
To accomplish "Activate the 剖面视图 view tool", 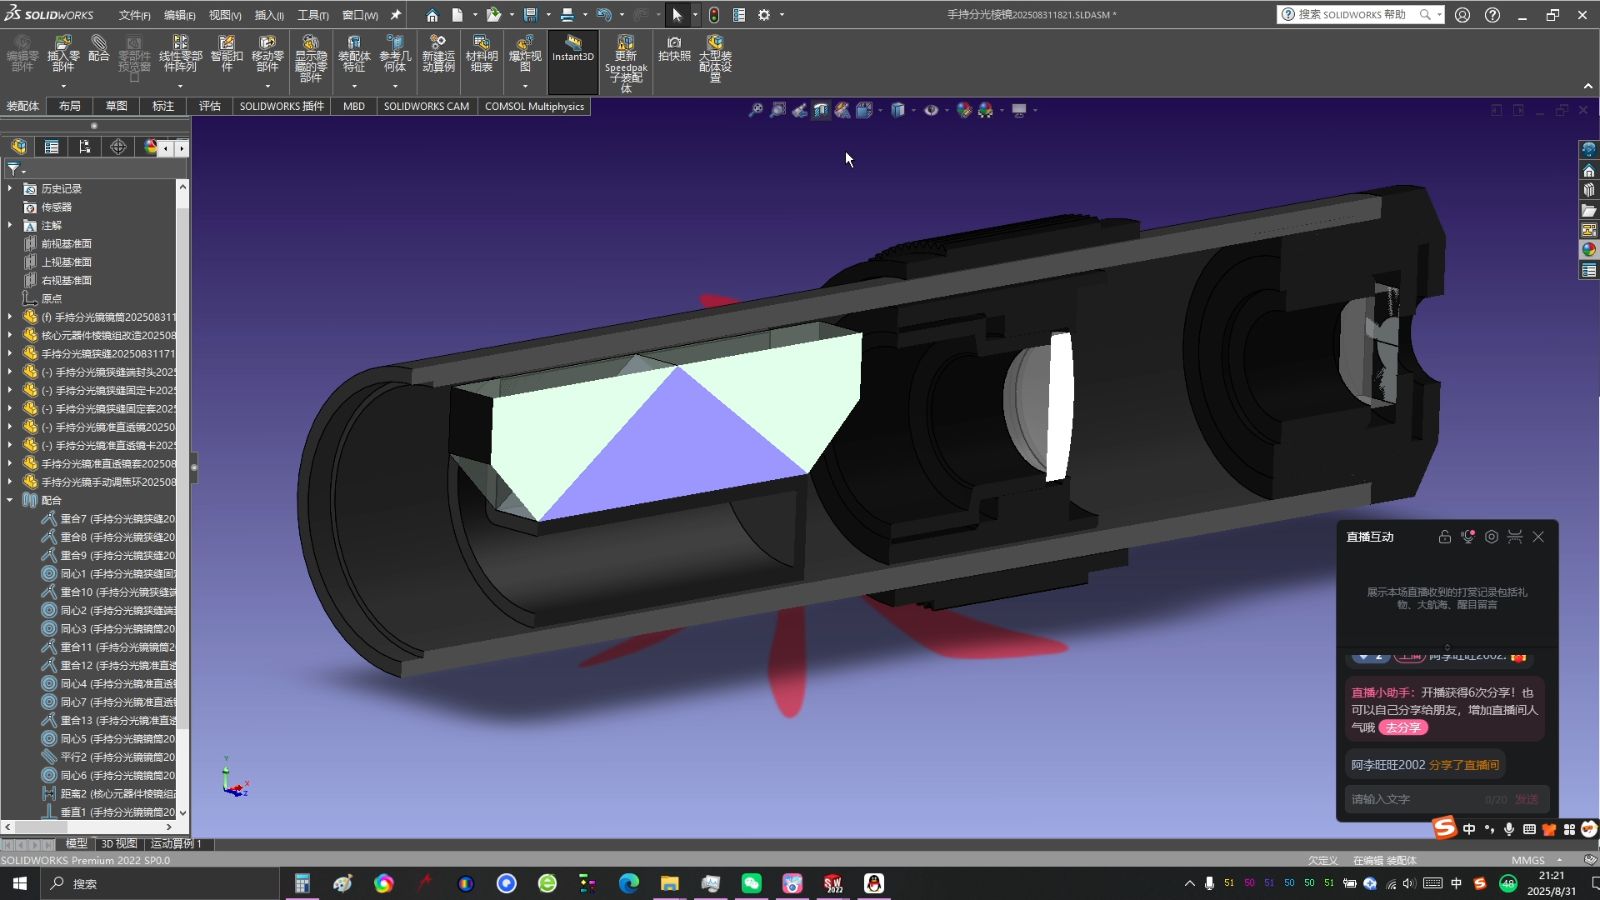I will [x=820, y=110].
